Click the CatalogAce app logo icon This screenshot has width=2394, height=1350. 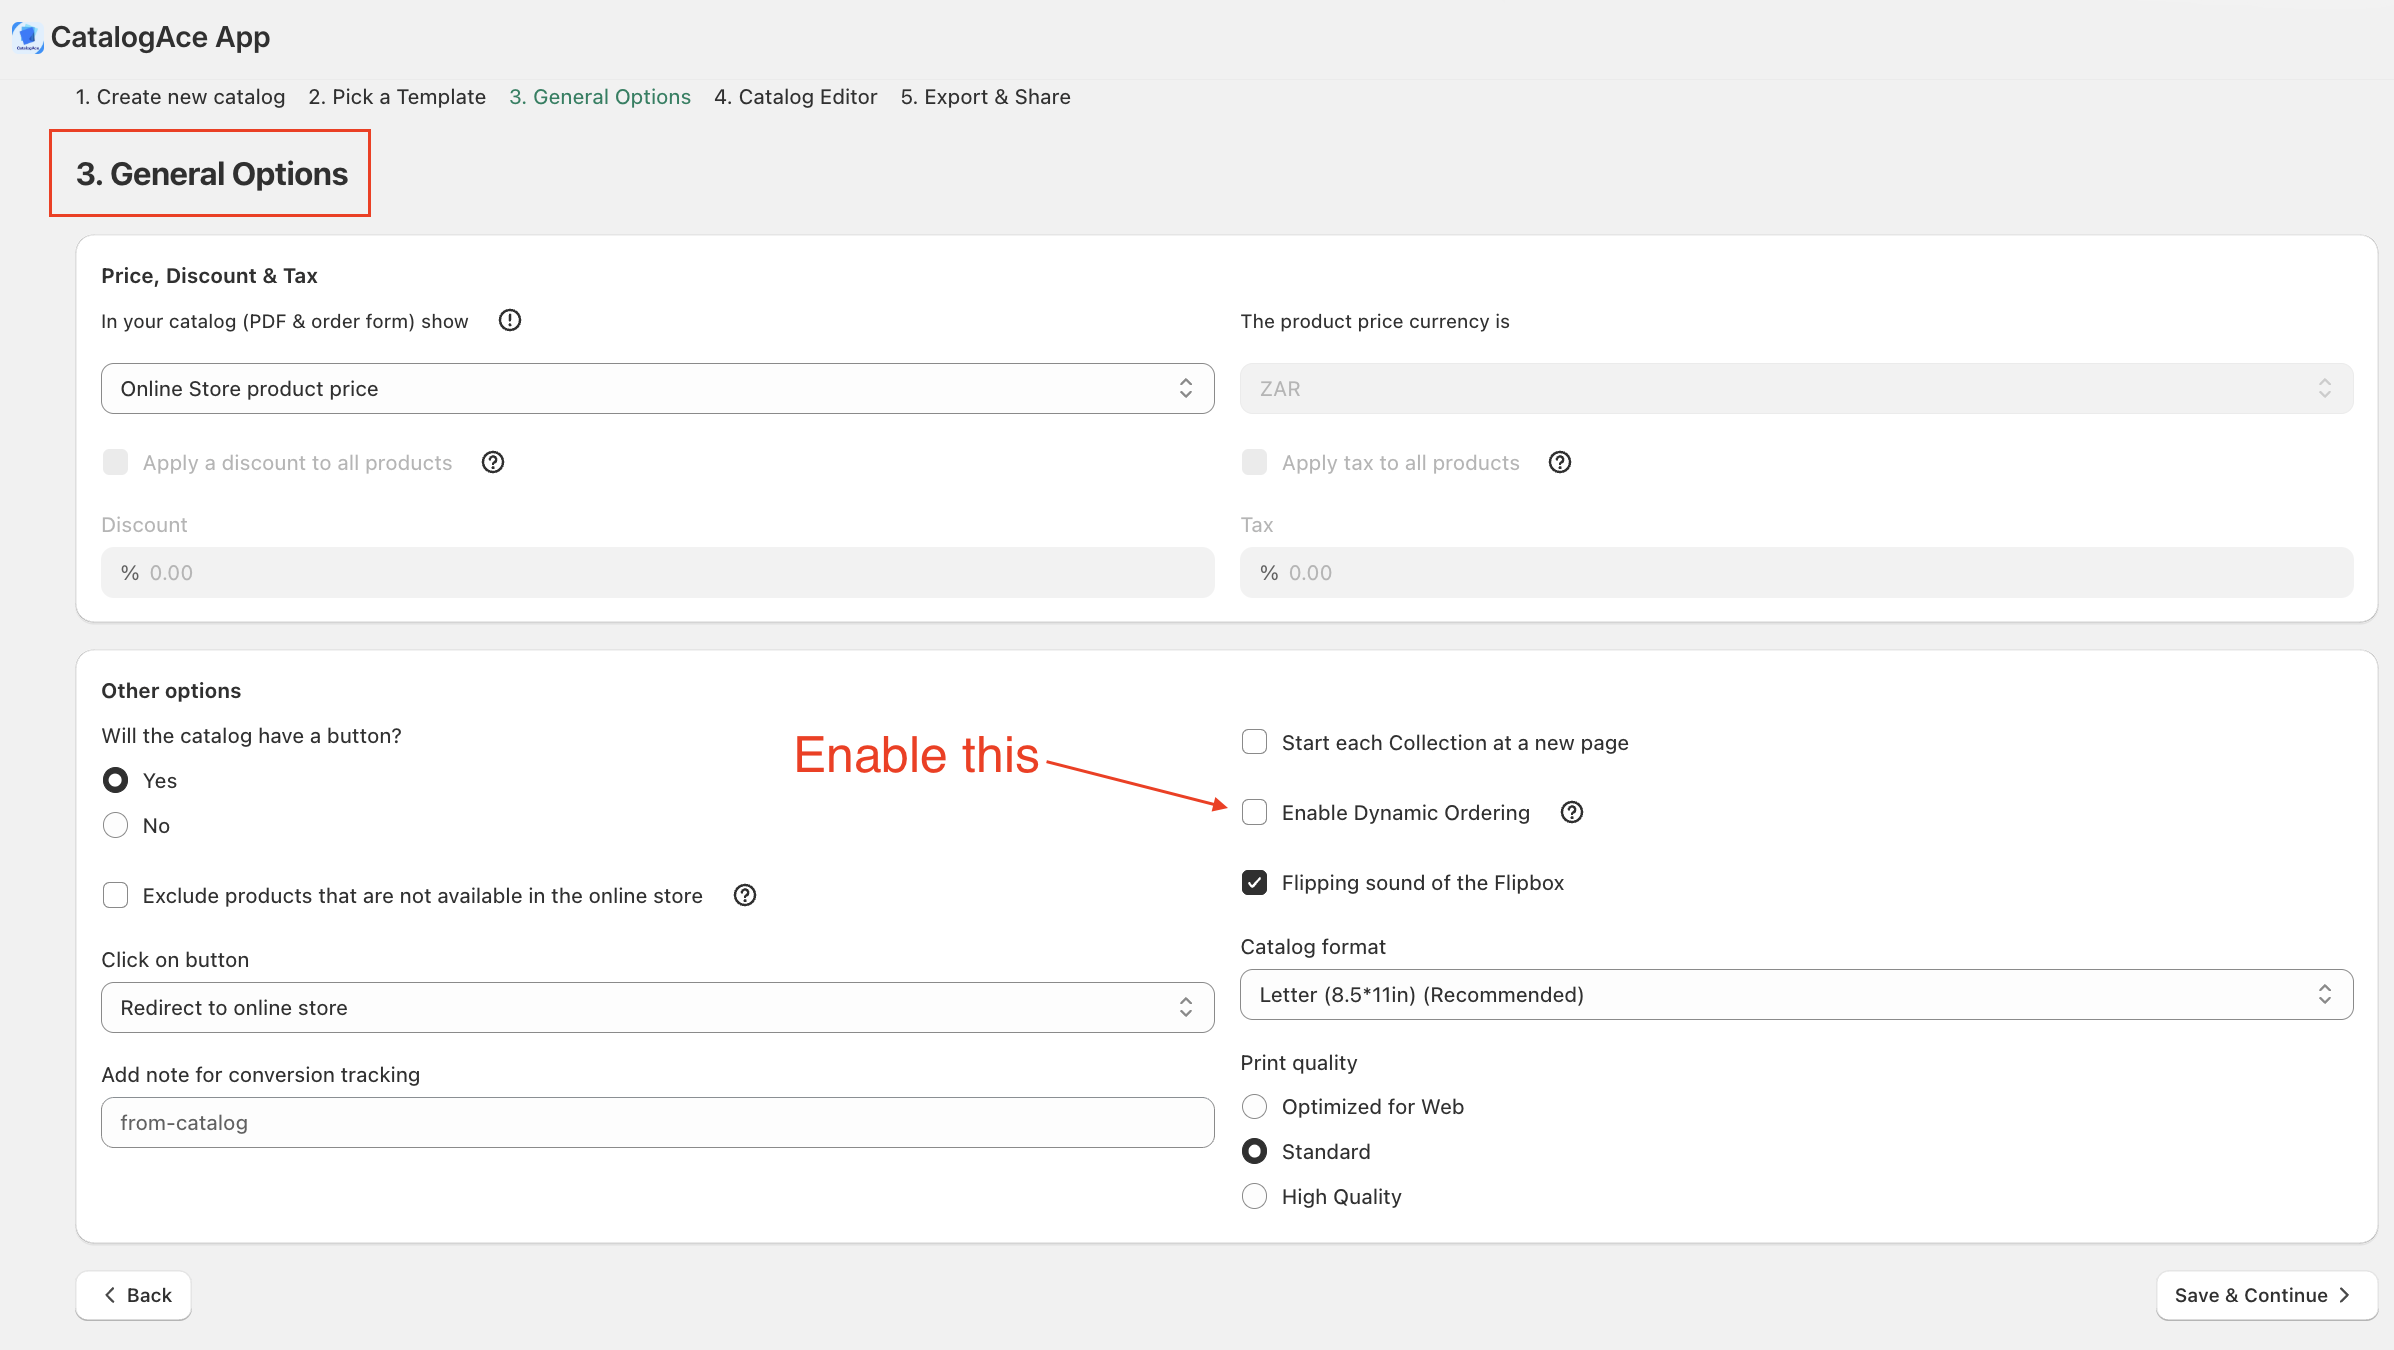[x=27, y=37]
